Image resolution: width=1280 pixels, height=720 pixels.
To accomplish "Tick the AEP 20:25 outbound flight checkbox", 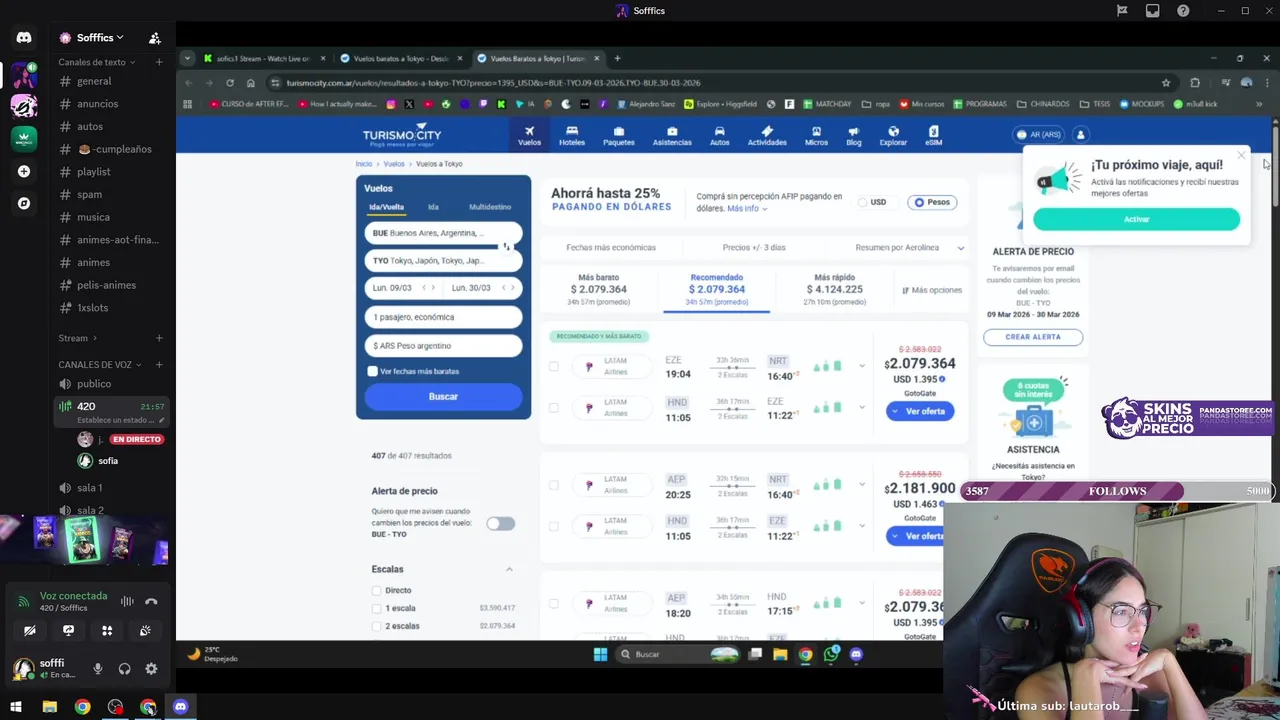I will point(554,485).
